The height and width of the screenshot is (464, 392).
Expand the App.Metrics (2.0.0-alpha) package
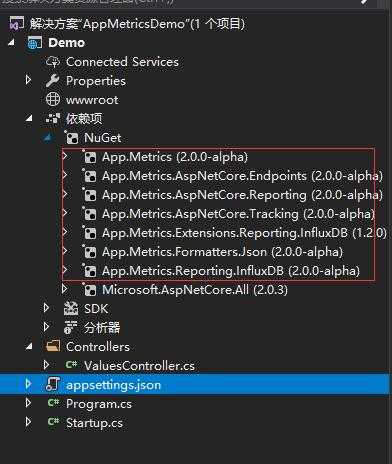(x=65, y=156)
